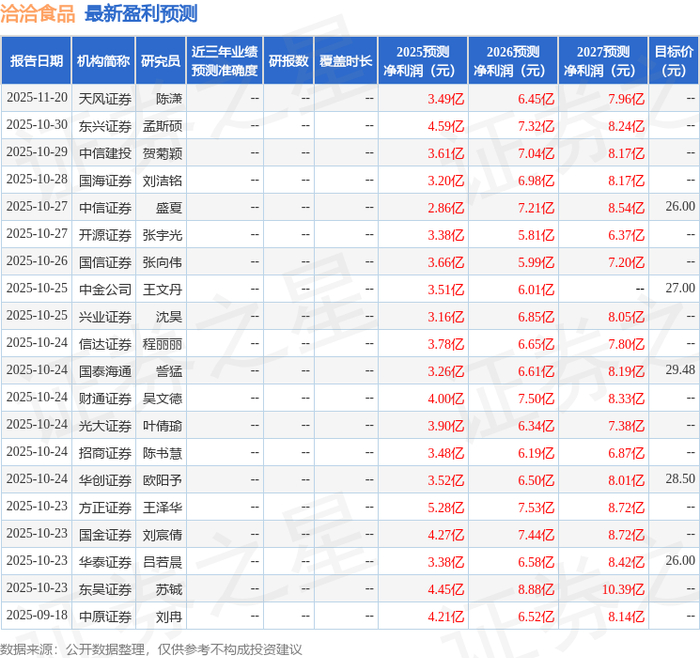This screenshot has width=700, height=658.
Task: Click the 洽洽食品 title text
Action: pos(38,13)
